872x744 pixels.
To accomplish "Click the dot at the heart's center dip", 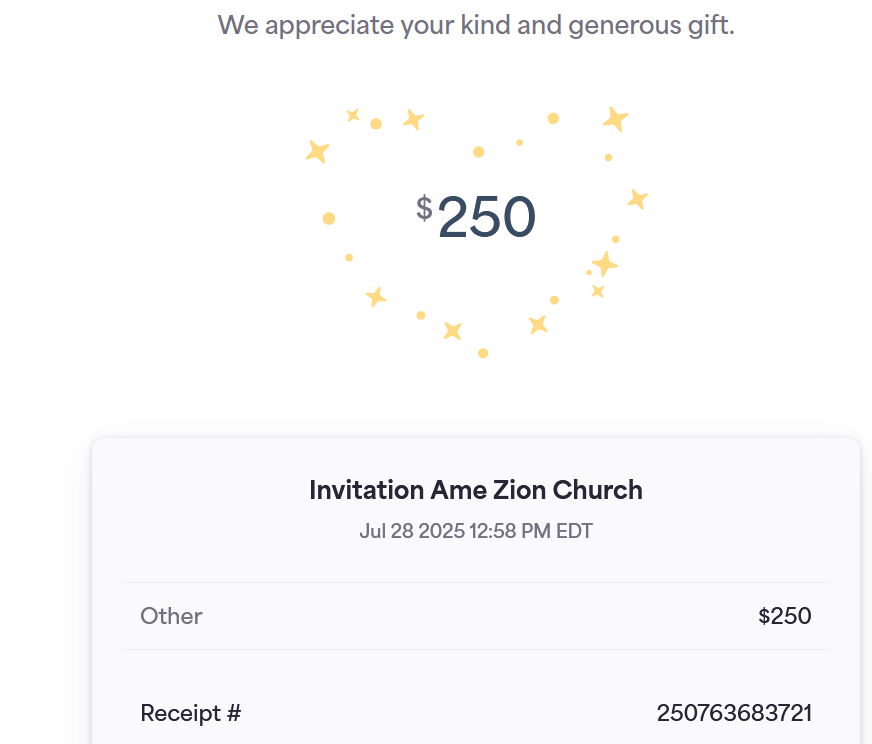I will tap(479, 152).
